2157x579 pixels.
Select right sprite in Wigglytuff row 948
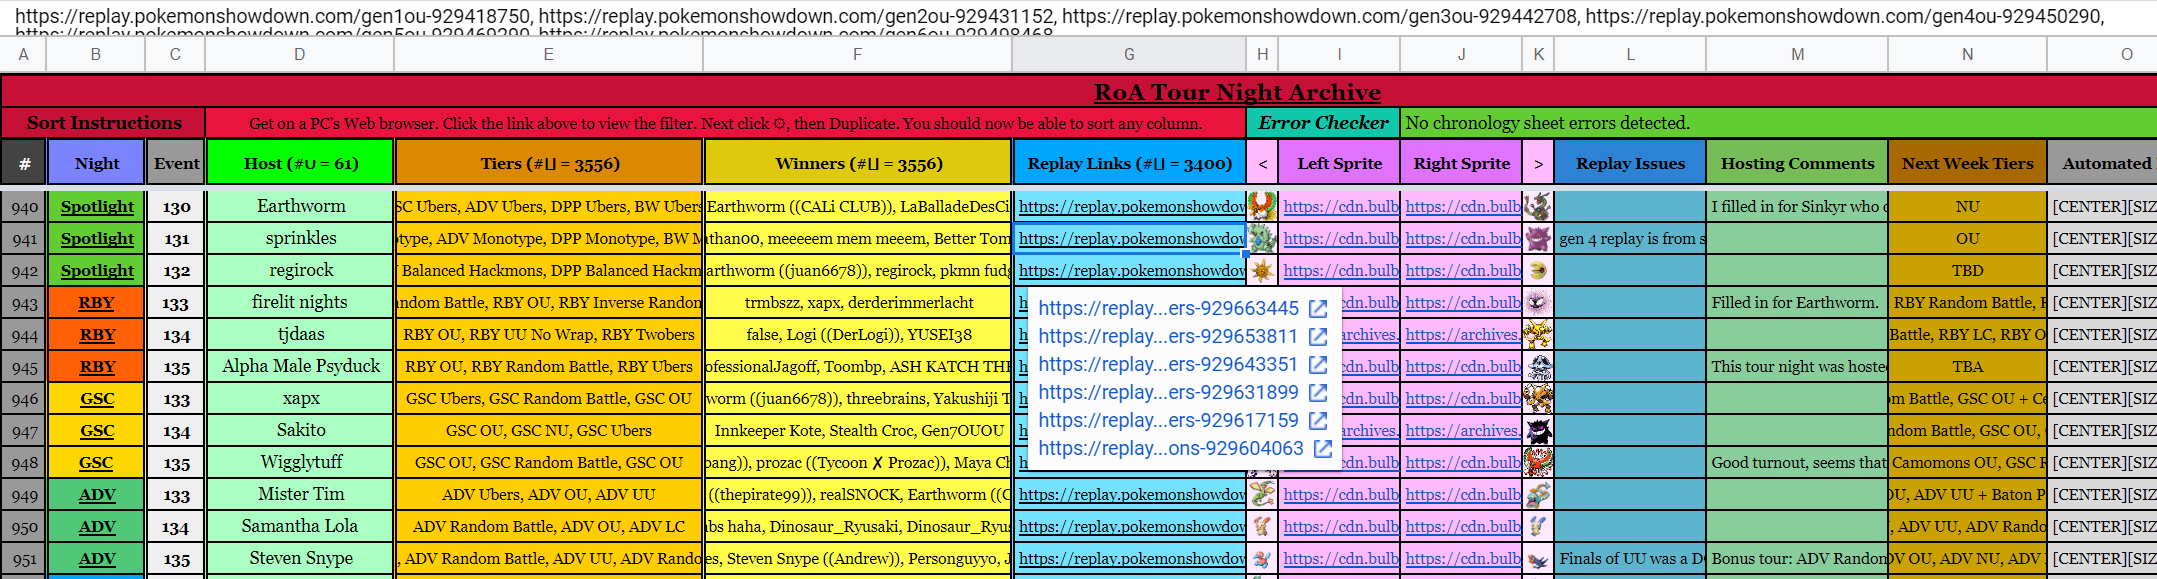tap(1538, 462)
